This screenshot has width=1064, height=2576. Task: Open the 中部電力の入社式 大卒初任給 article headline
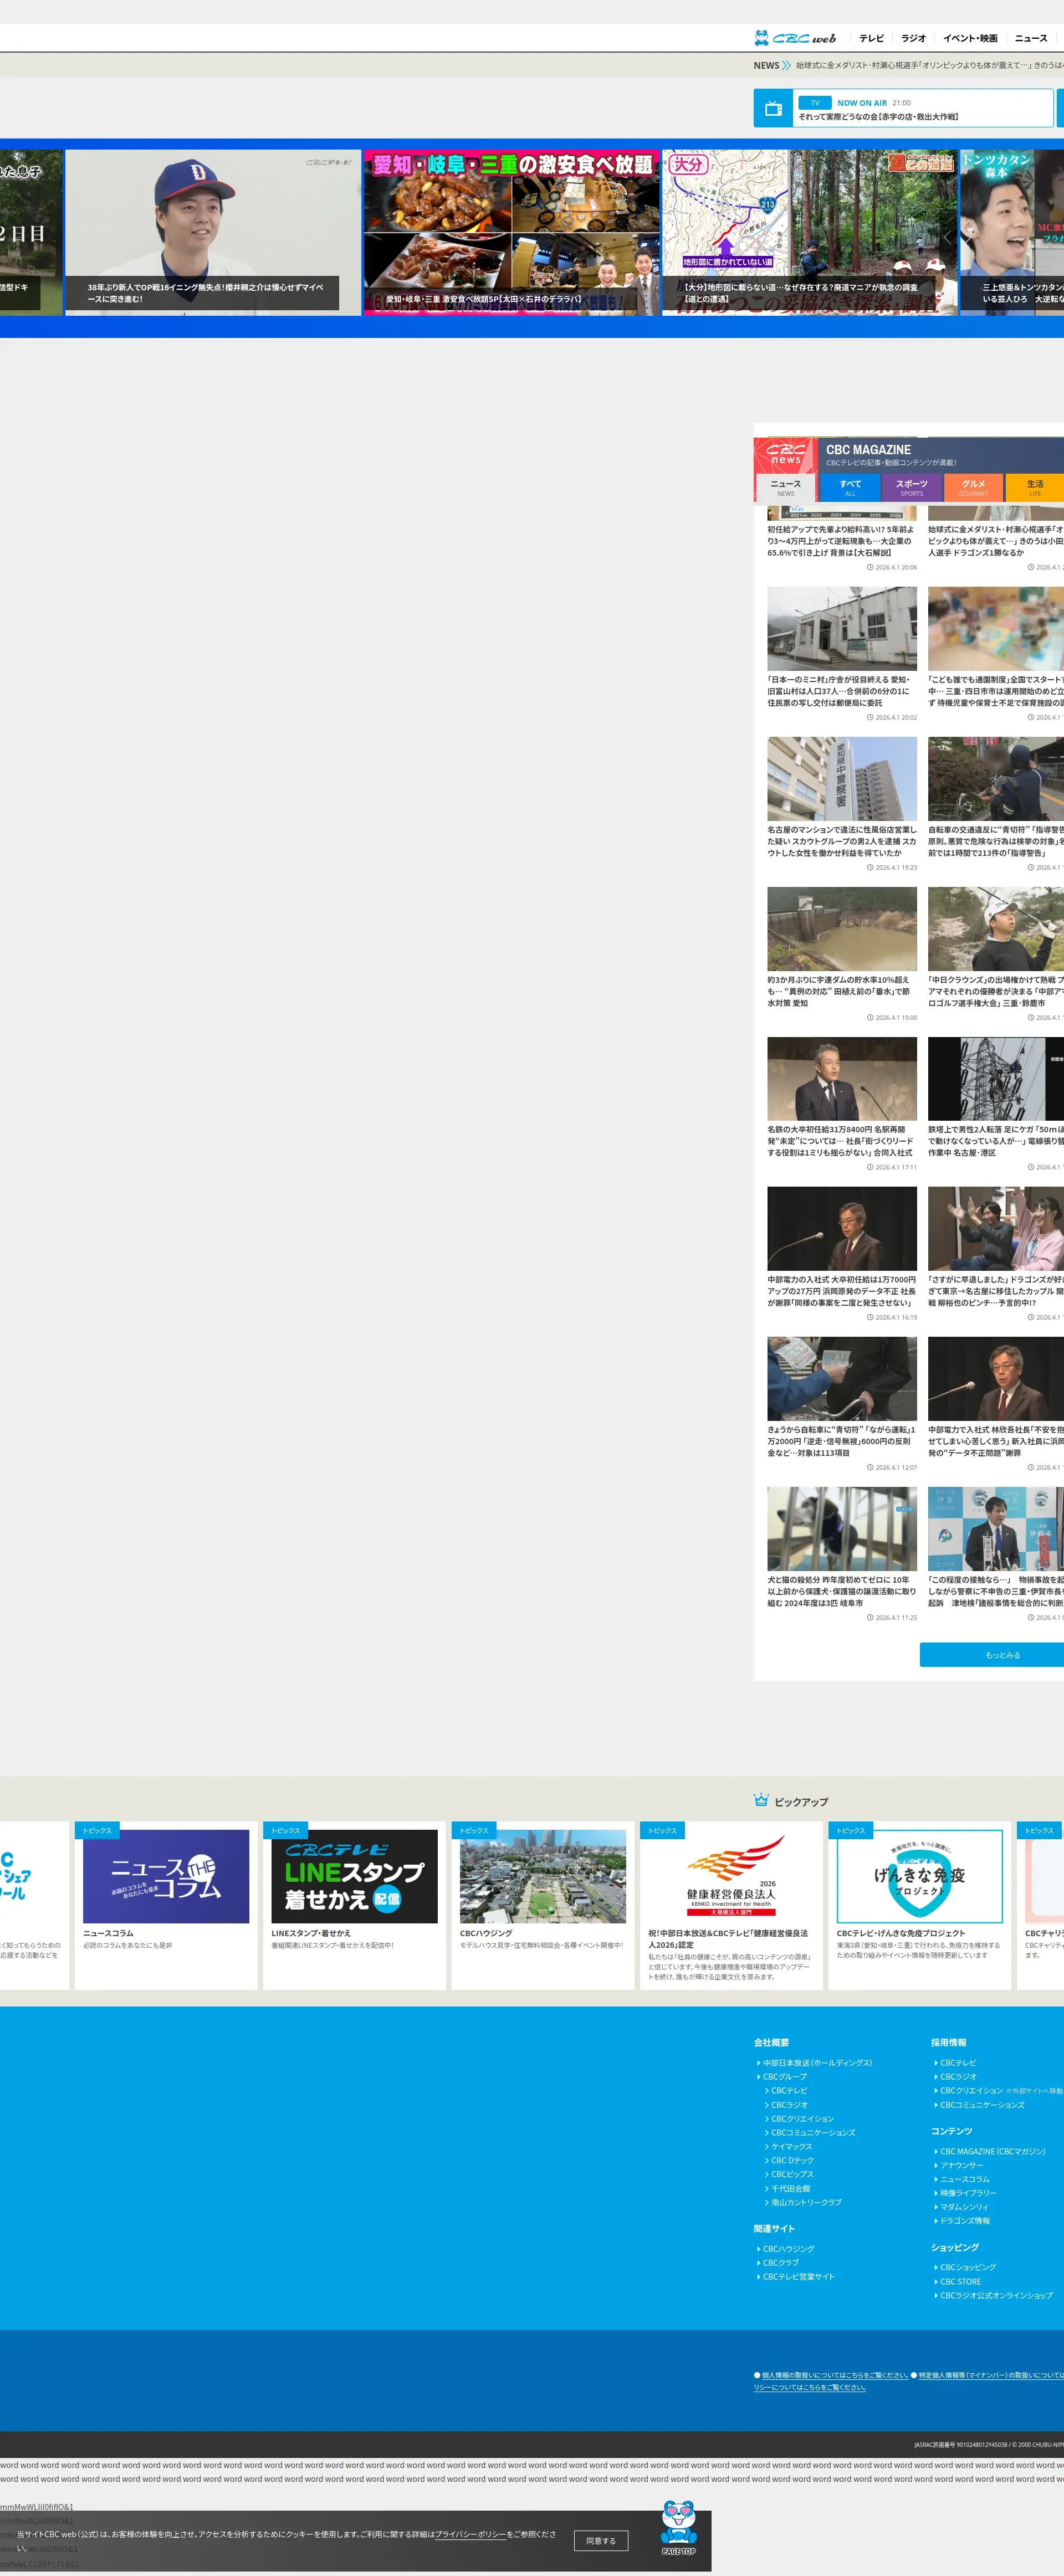[841, 1291]
